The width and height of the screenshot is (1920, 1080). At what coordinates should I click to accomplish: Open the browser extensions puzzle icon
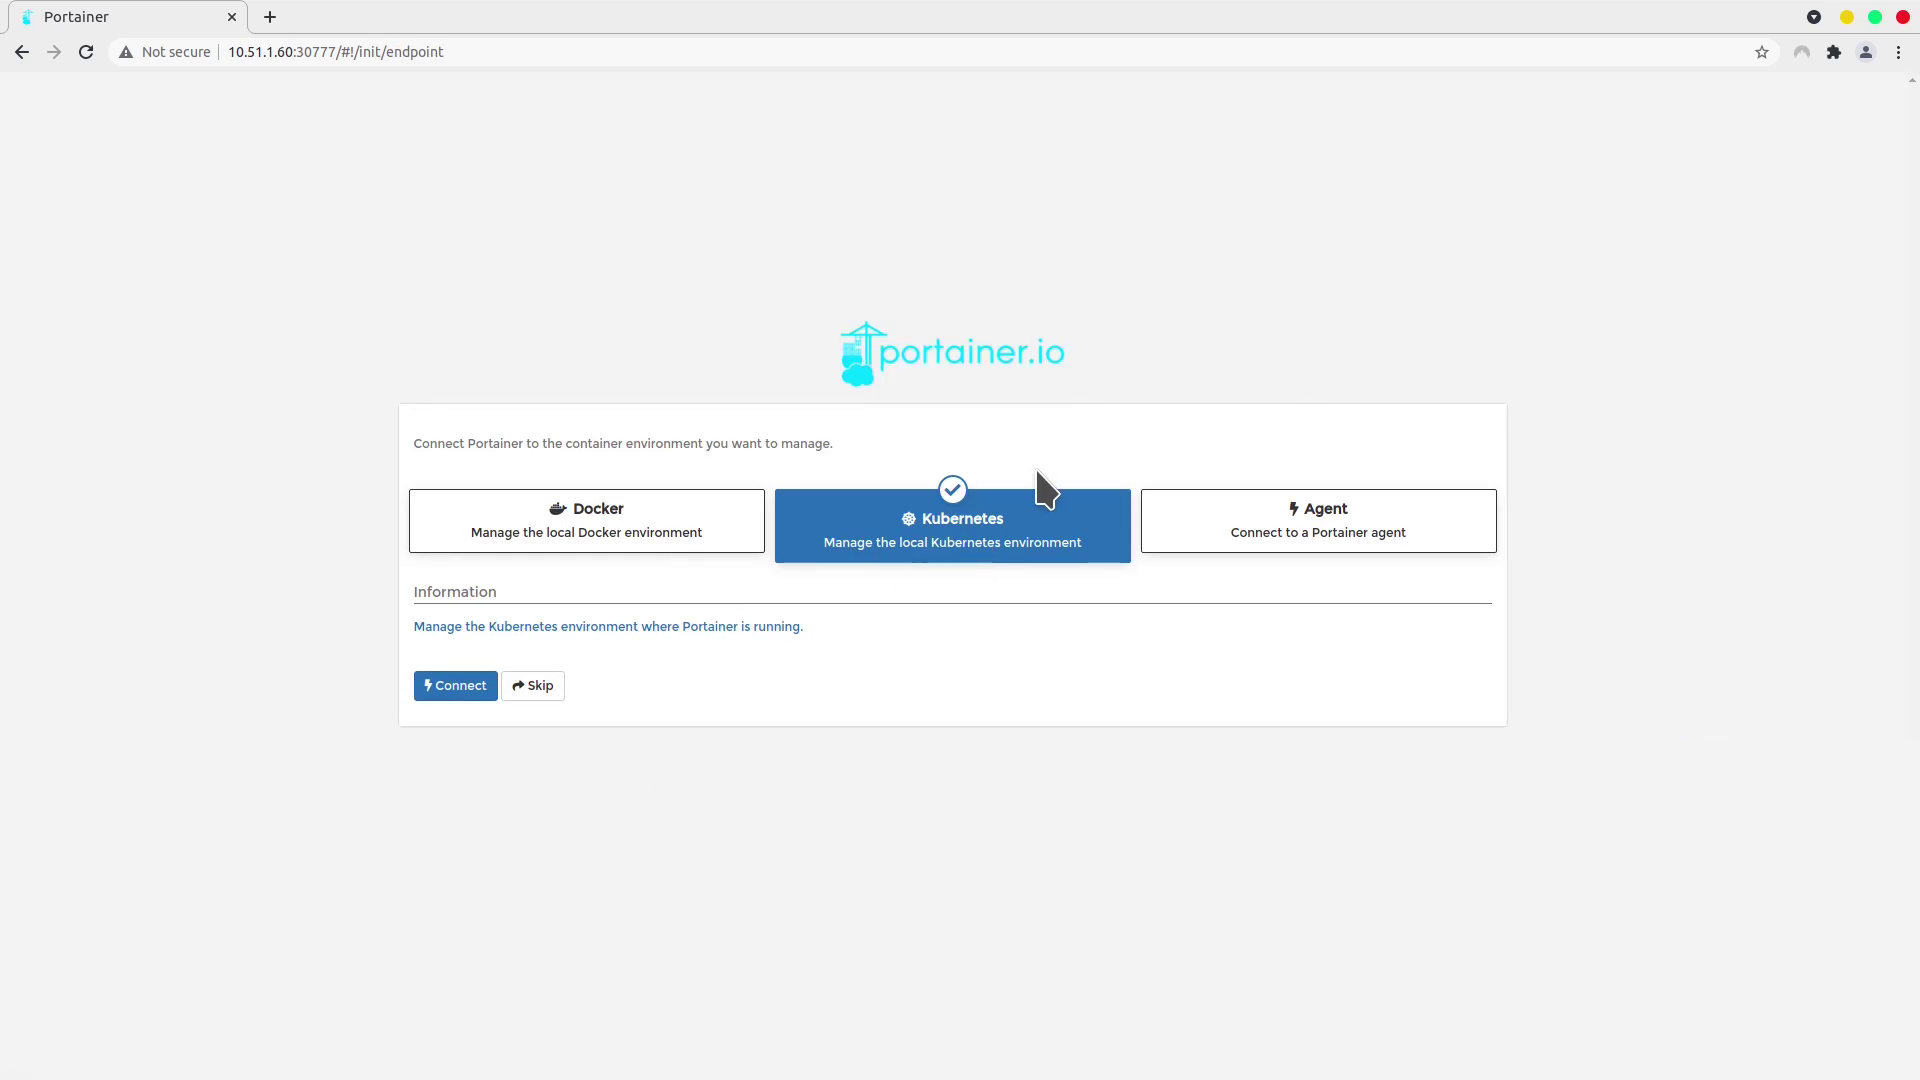tap(1834, 52)
